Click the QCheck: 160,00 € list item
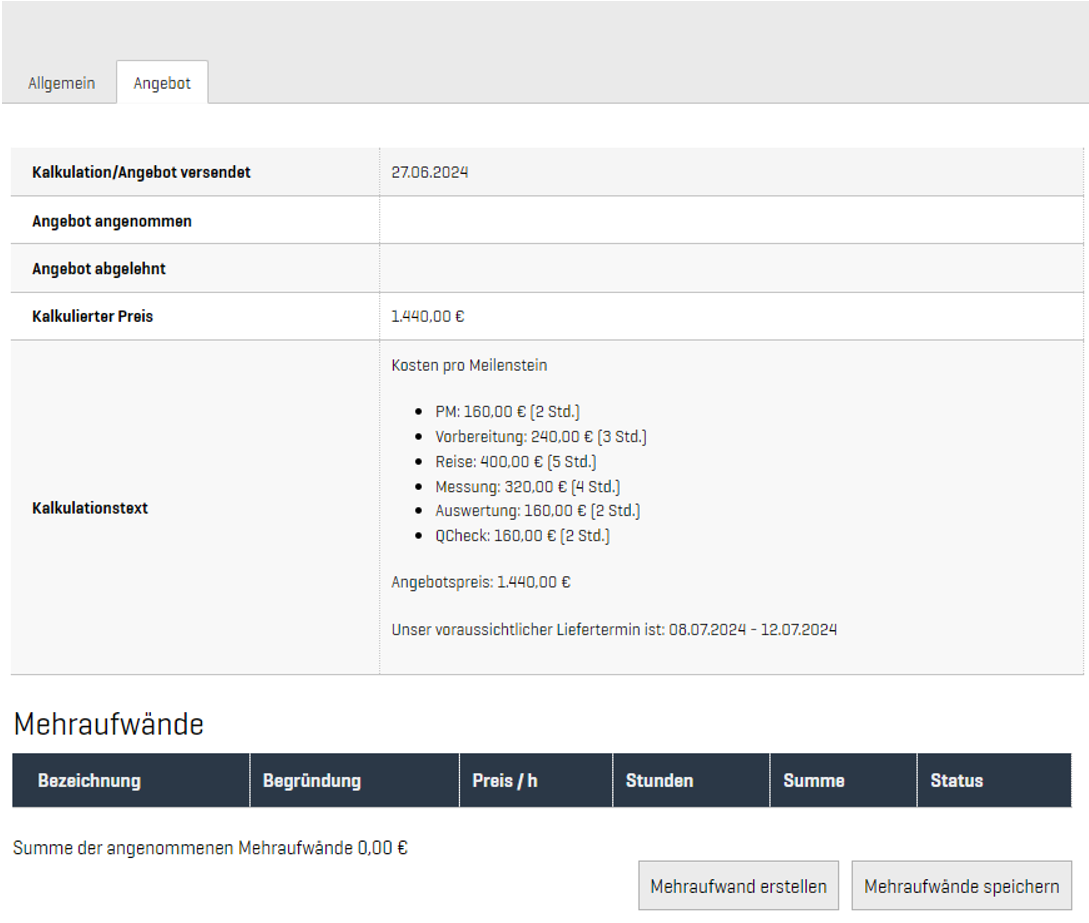The width and height of the screenshot is (1089, 923). coord(522,536)
